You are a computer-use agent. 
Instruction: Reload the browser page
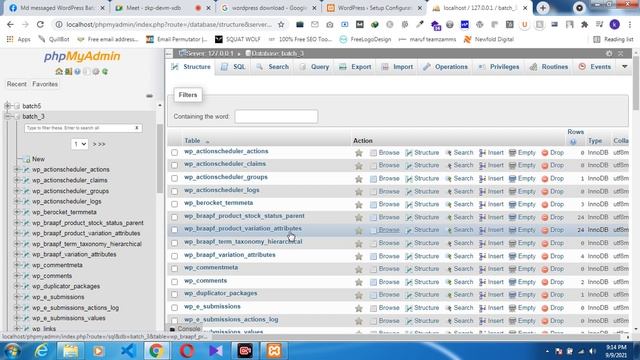(40, 24)
